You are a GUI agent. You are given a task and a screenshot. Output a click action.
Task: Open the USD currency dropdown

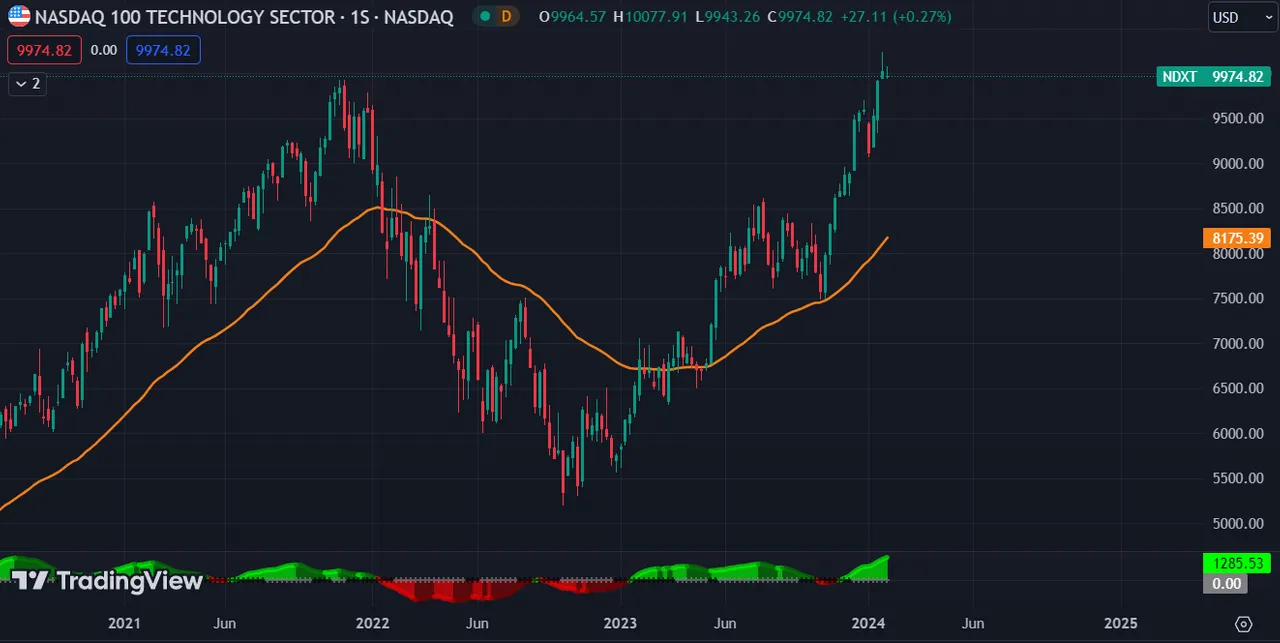click(x=1243, y=17)
